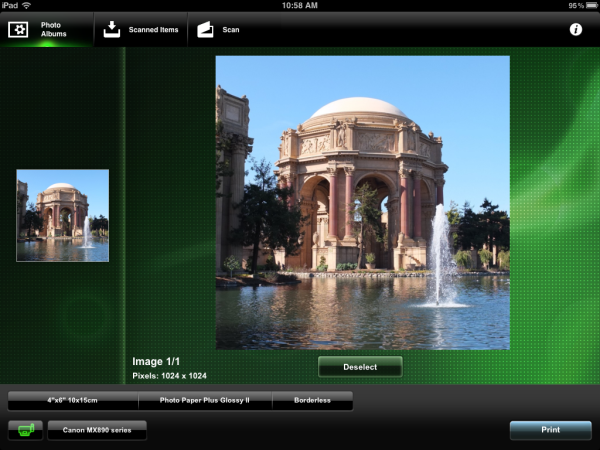
Task: Tap the Wi-Fi icon in status bar
Action: coord(26,6)
